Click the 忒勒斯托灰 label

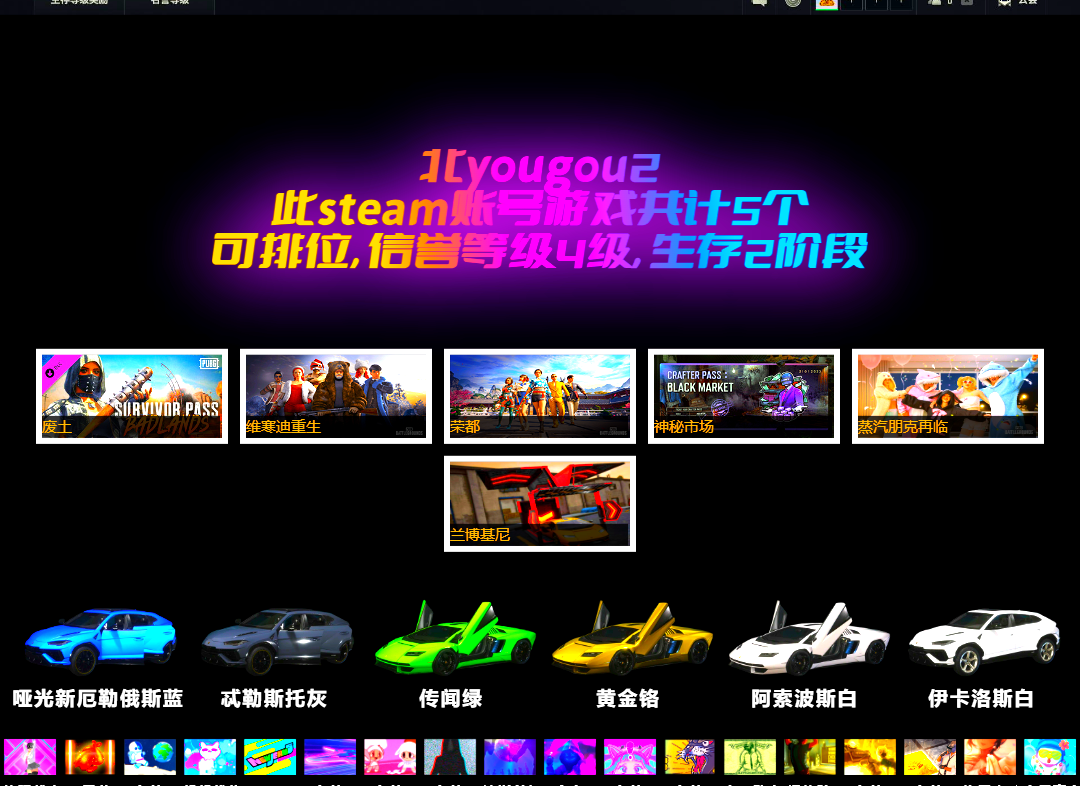click(x=274, y=699)
